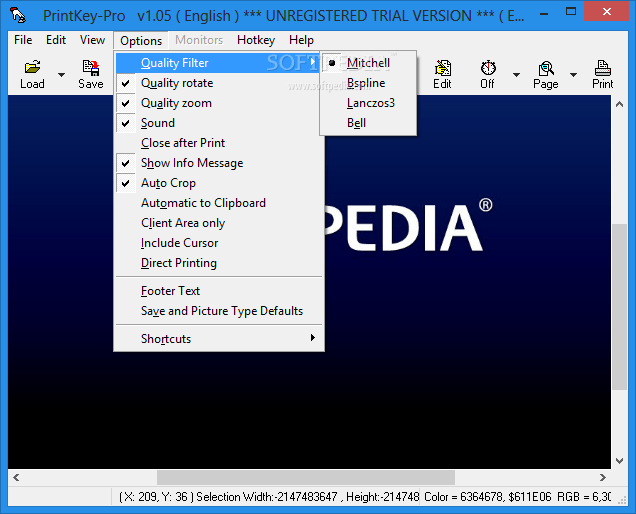This screenshot has width=636, height=514.
Task: Expand the Off timer dropdown arrow
Action: click(516, 75)
